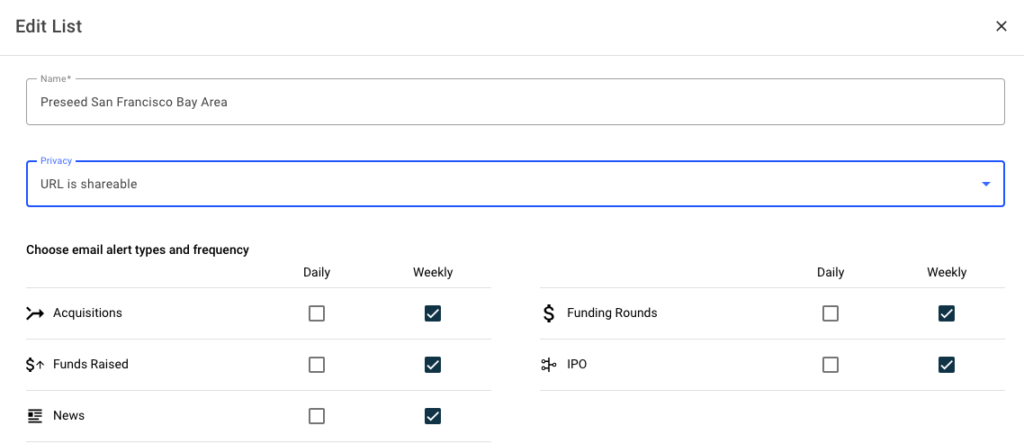Enable daily alerts for IPO
Screen dimensions: 1024x444
pos(830,365)
